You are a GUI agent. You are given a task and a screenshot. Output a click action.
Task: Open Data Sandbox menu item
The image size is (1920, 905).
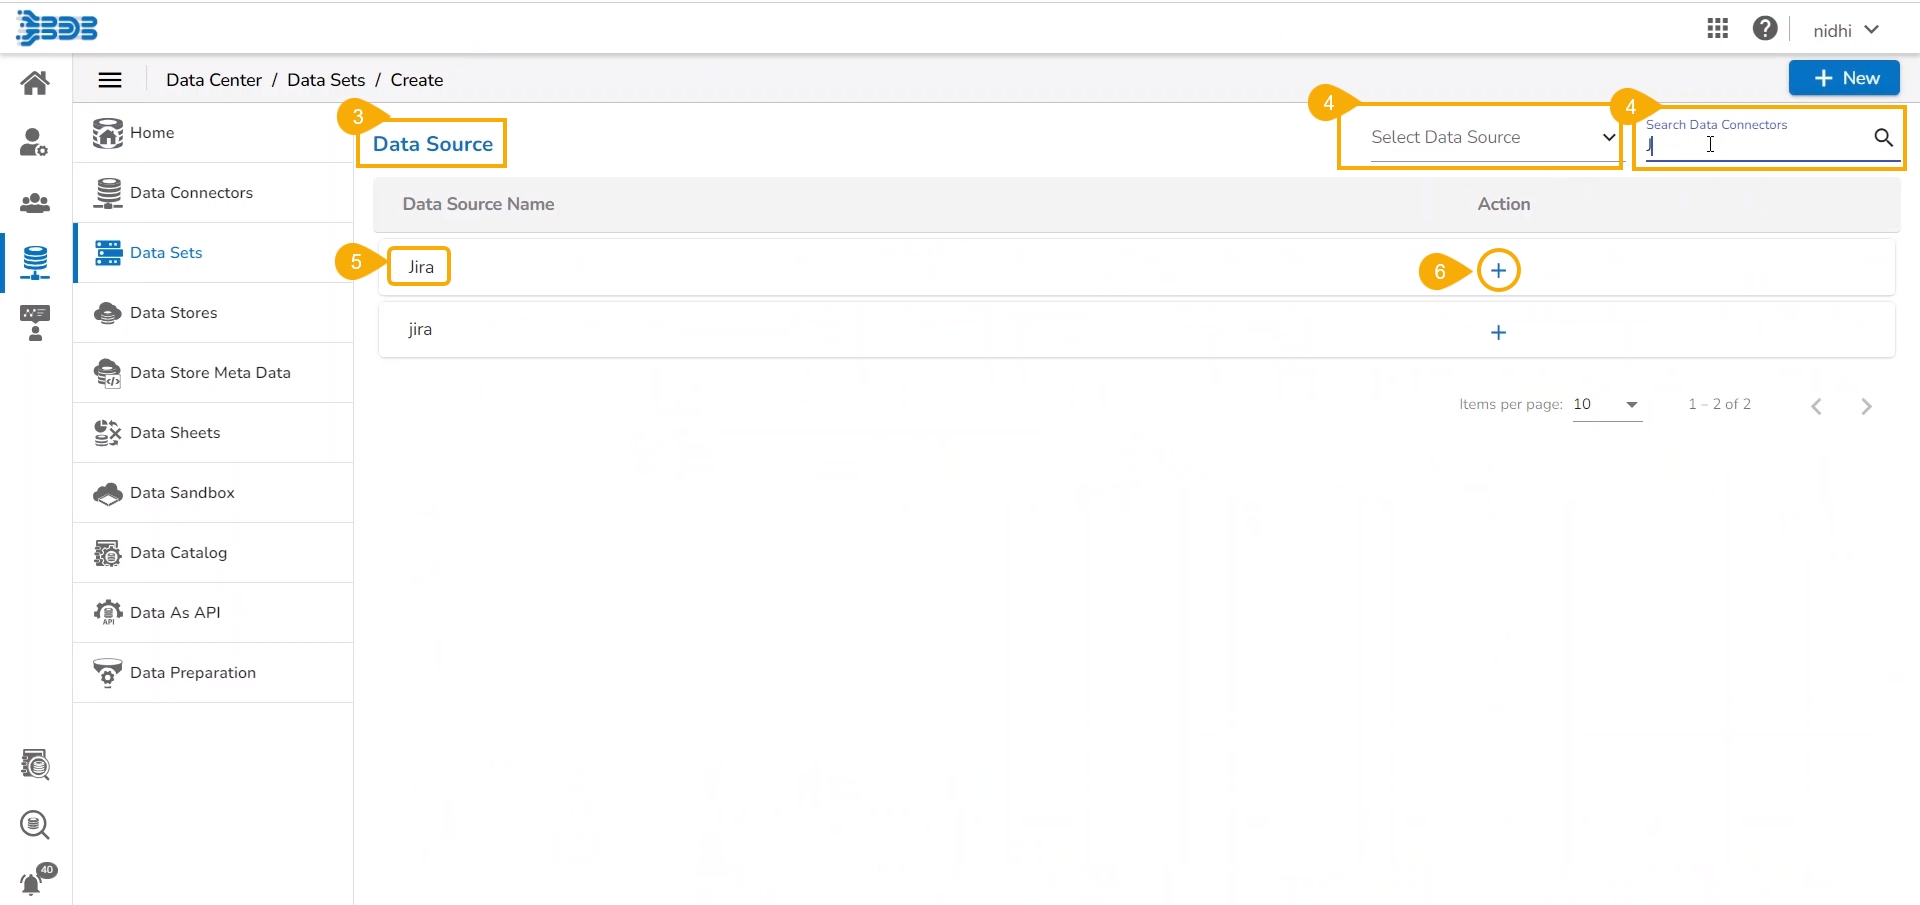click(213, 493)
